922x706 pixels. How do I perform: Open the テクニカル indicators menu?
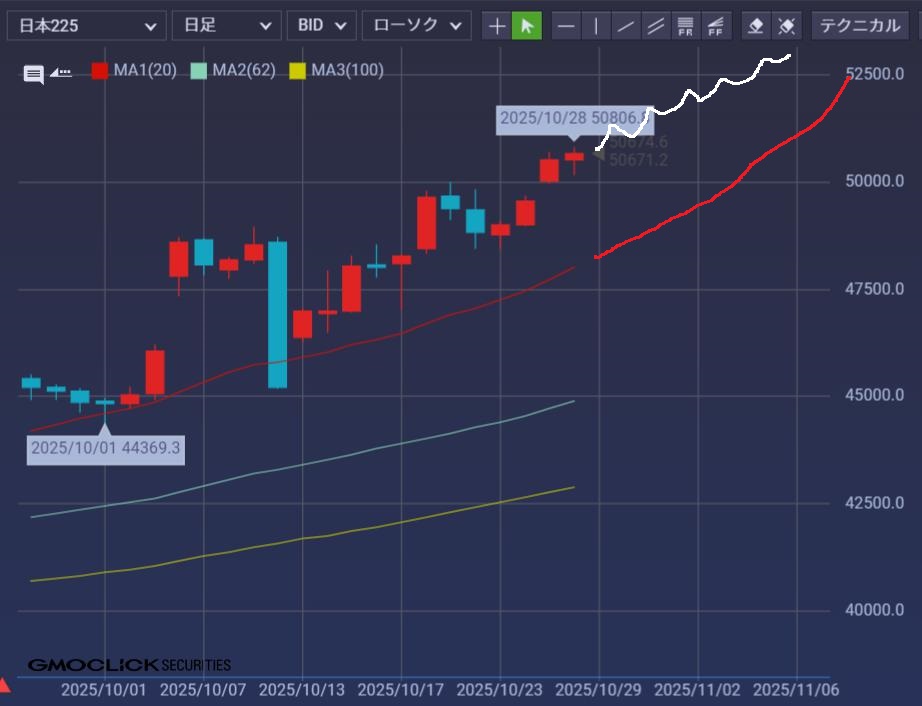pos(861,26)
